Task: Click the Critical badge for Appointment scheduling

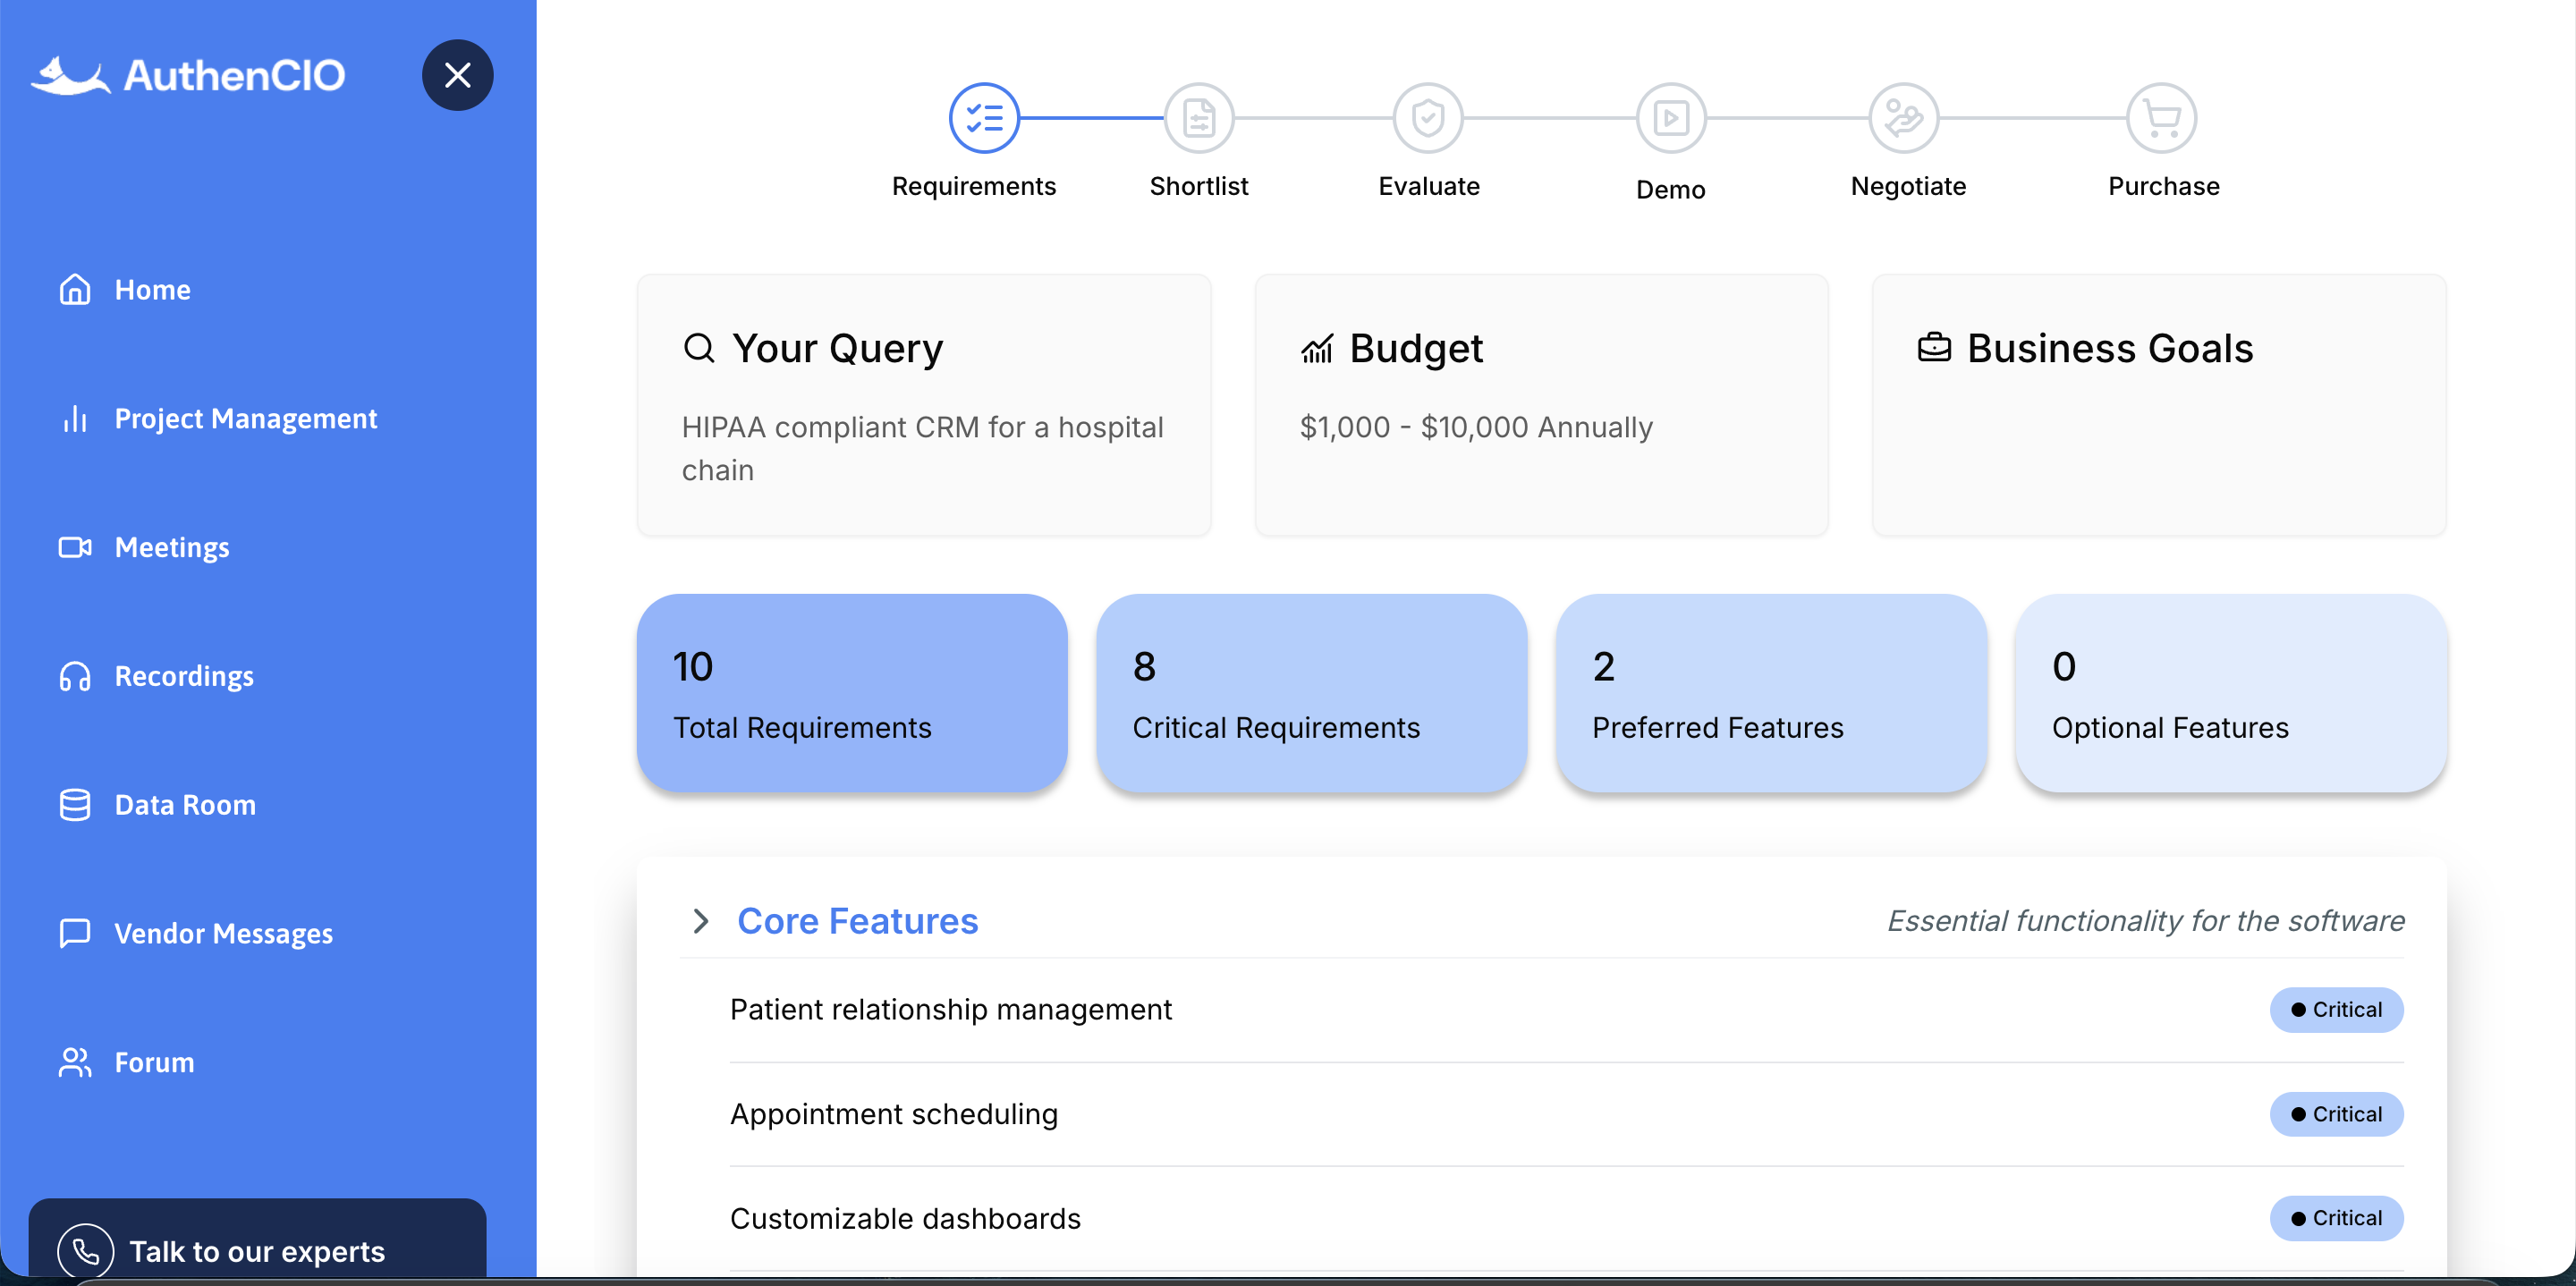Action: pos(2335,1113)
